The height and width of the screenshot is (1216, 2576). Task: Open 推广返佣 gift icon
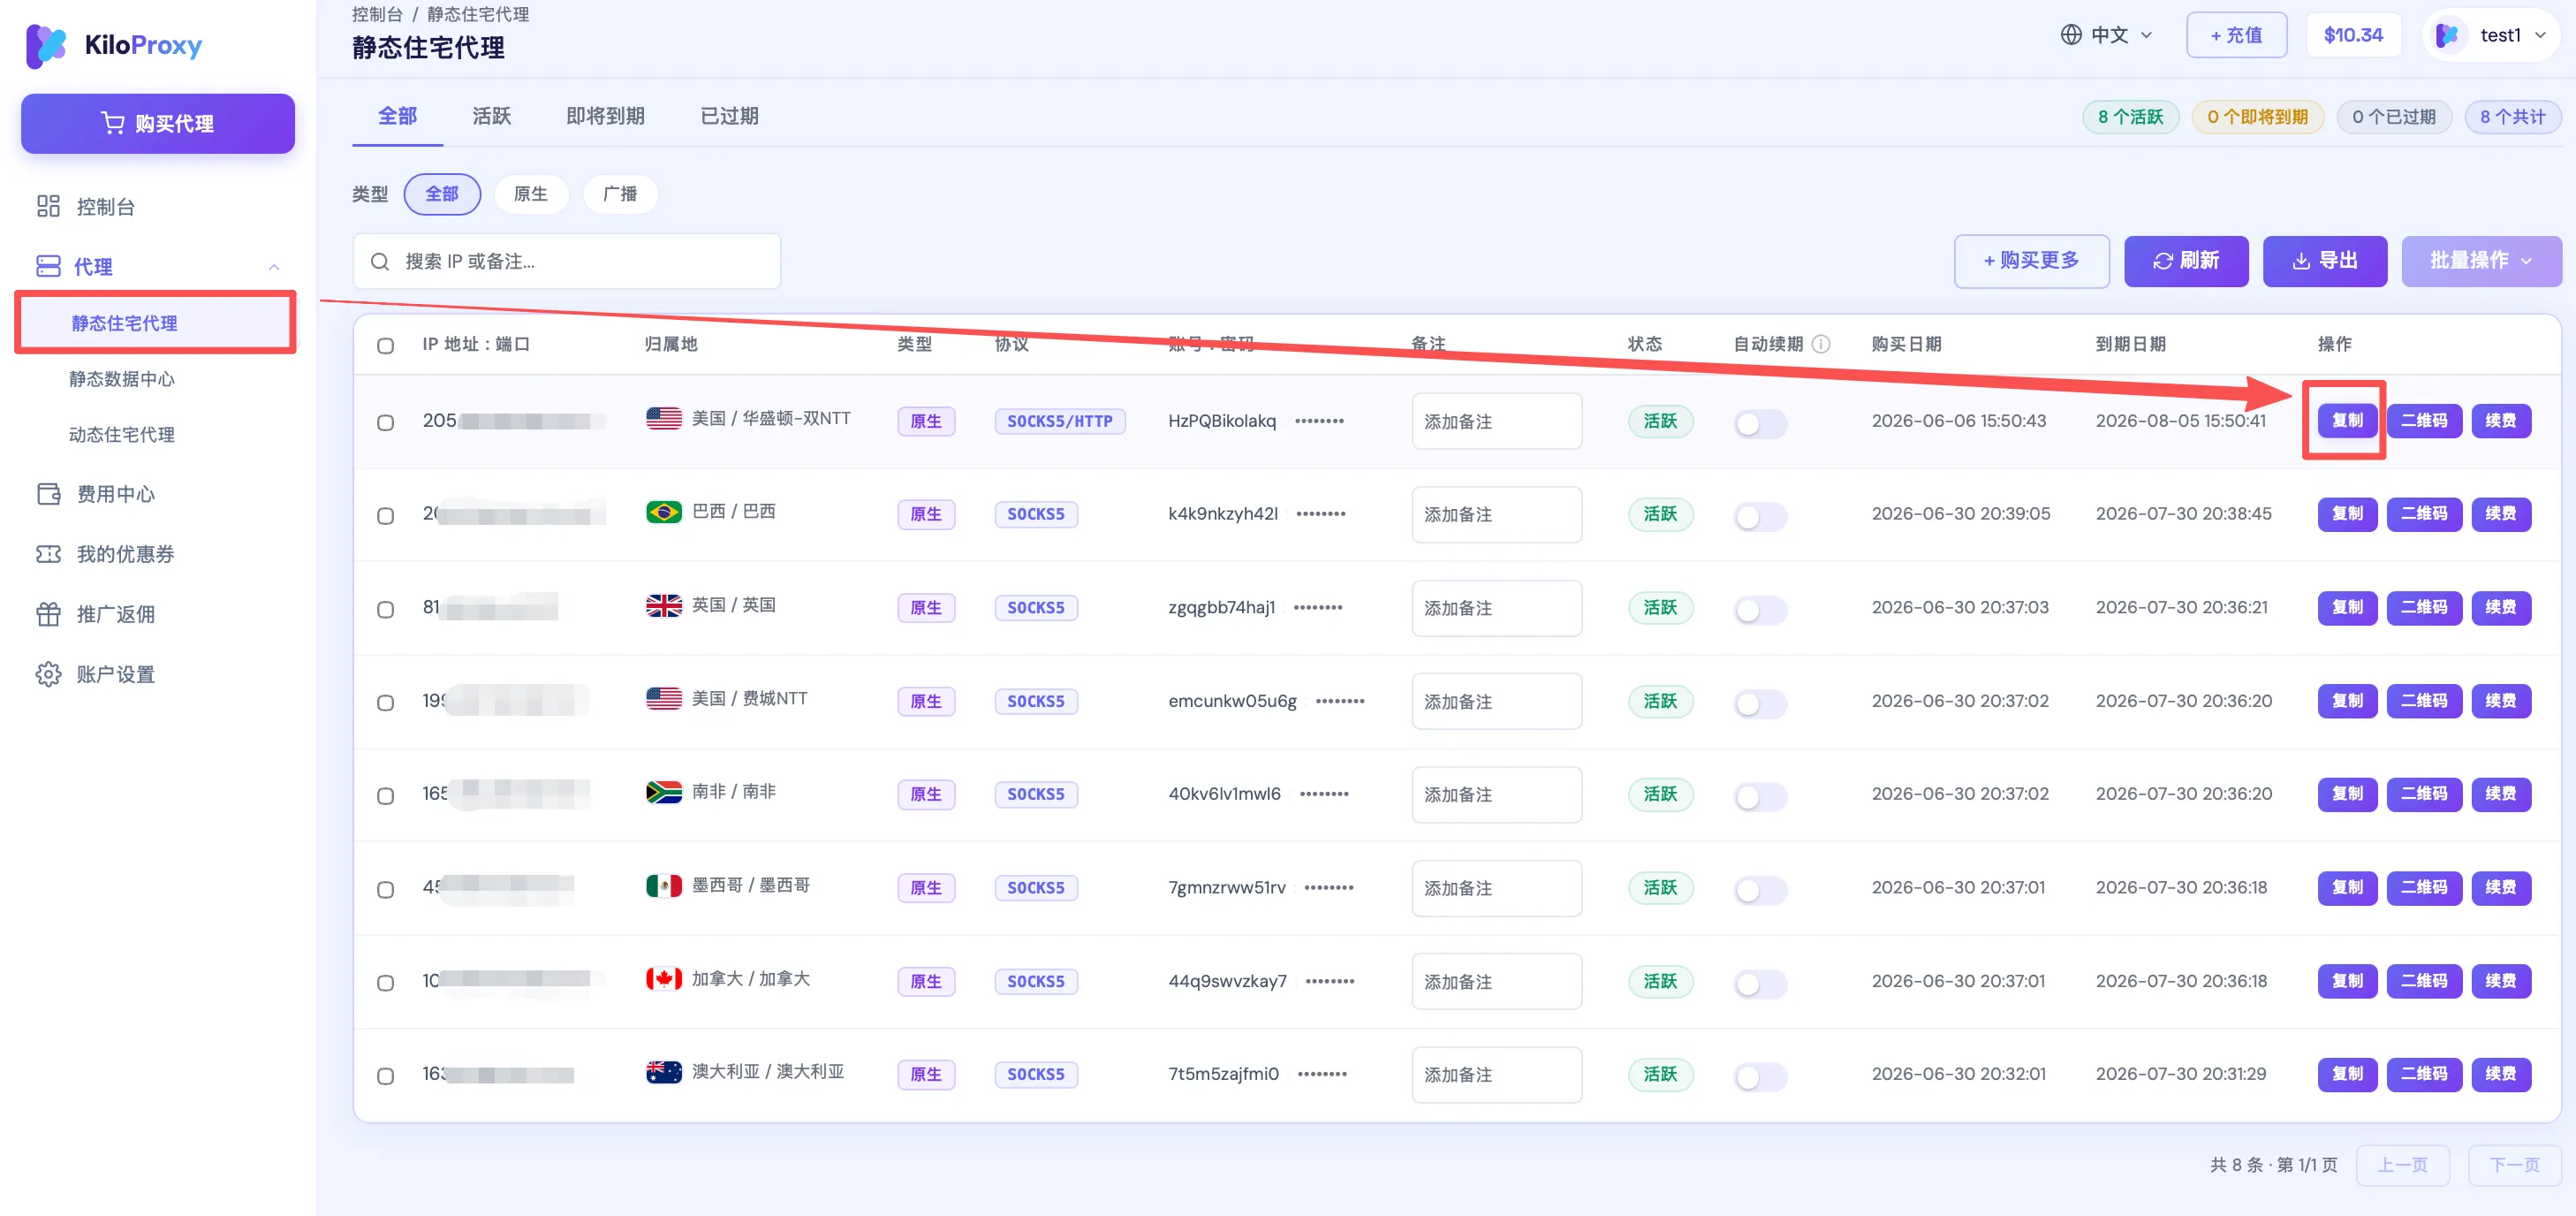(x=48, y=614)
